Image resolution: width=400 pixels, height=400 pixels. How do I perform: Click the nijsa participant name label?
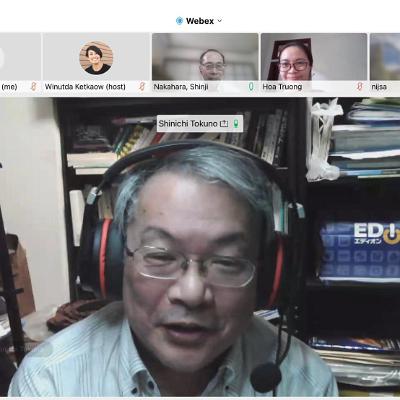pos(379,87)
